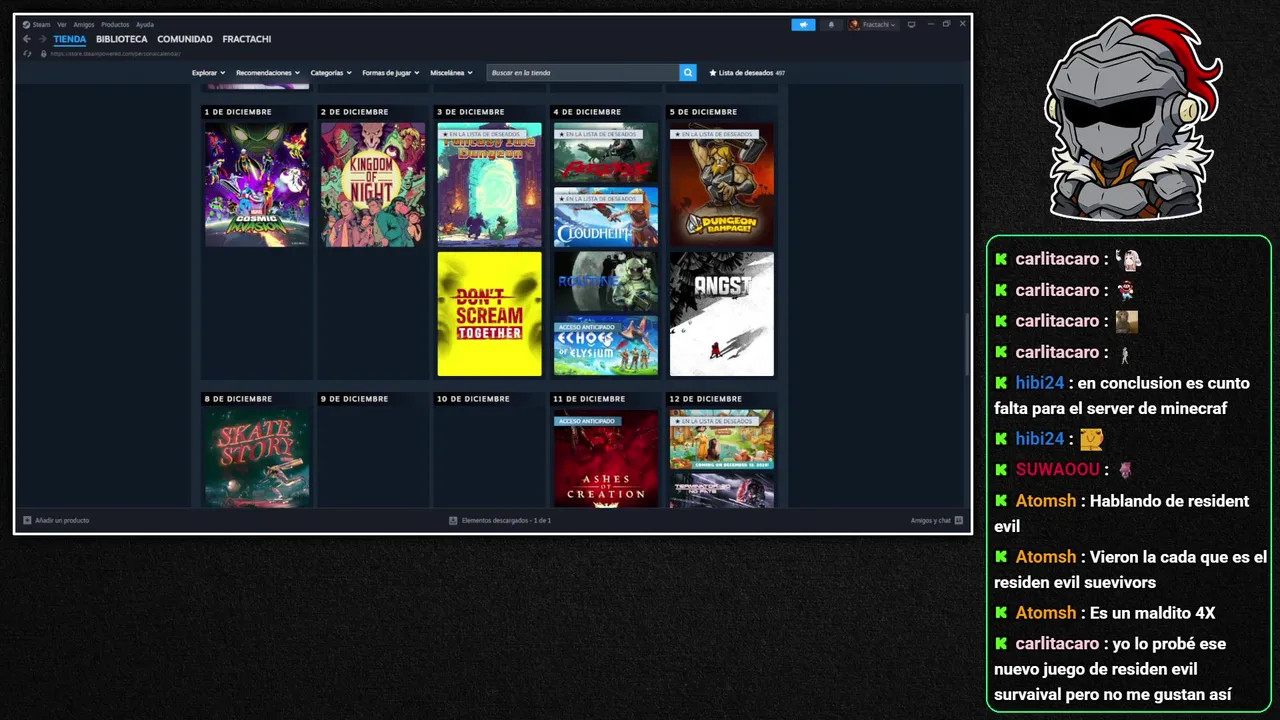The image size is (1280, 720).
Task: Open the Skate Story game tile
Action: [257, 458]
